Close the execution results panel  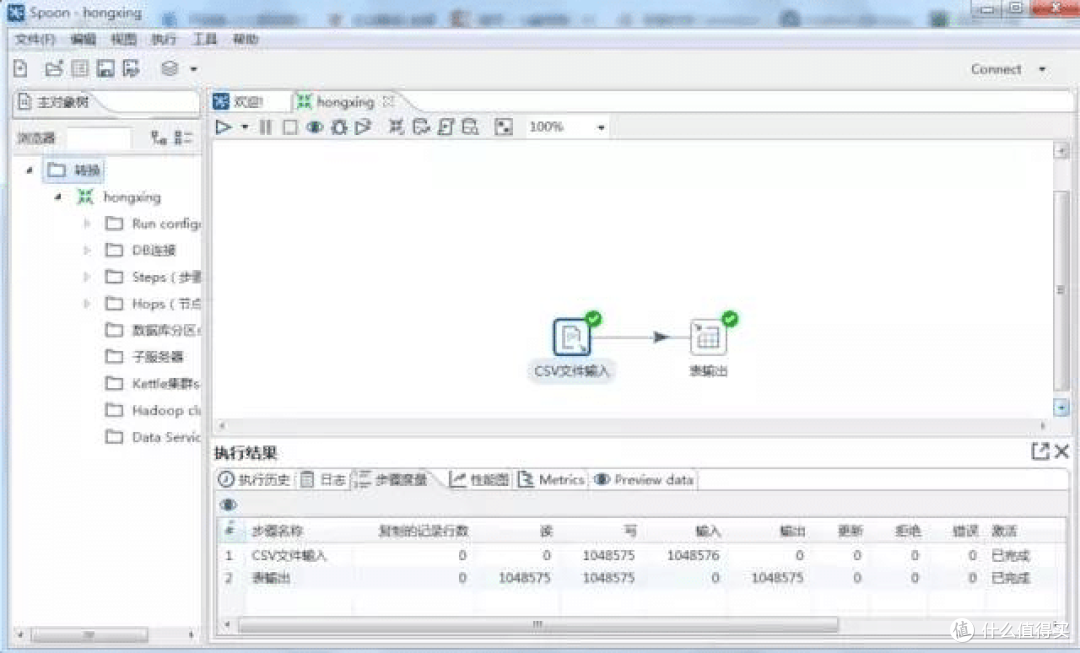[1061, 452]
